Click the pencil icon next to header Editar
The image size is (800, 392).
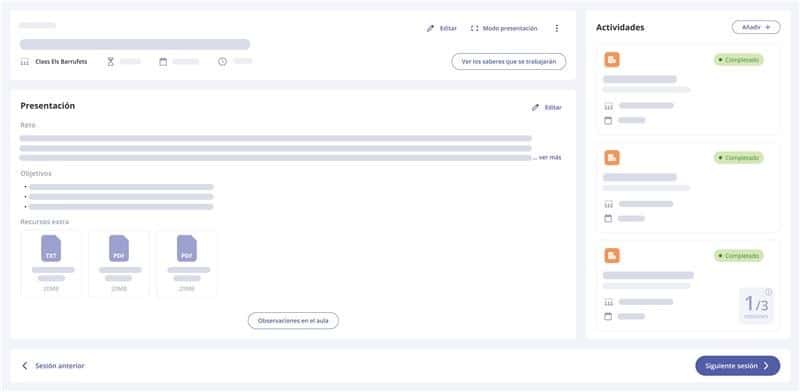pos(430,29)
